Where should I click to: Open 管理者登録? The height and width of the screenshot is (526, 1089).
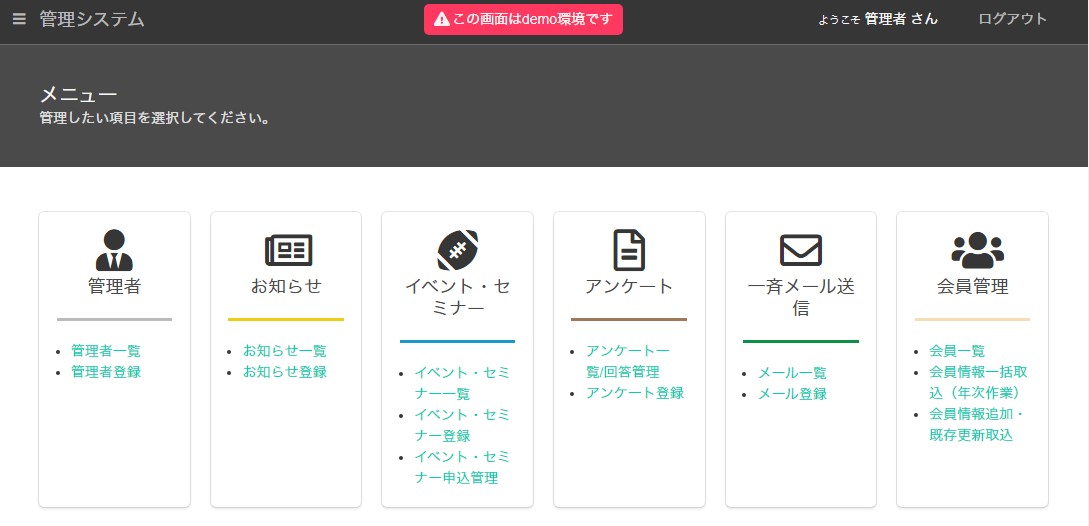(x=106, y=372)
